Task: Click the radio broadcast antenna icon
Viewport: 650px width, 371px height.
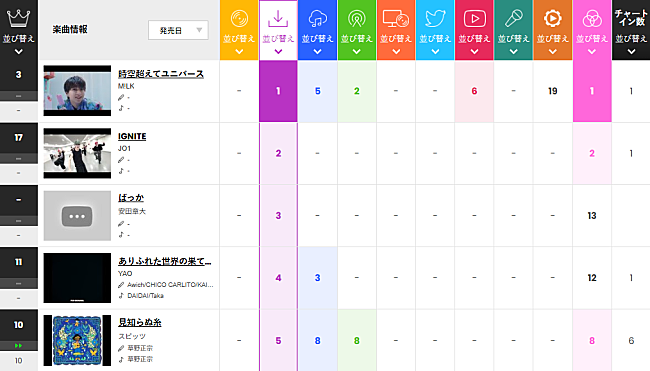Action: click(357, 19)
